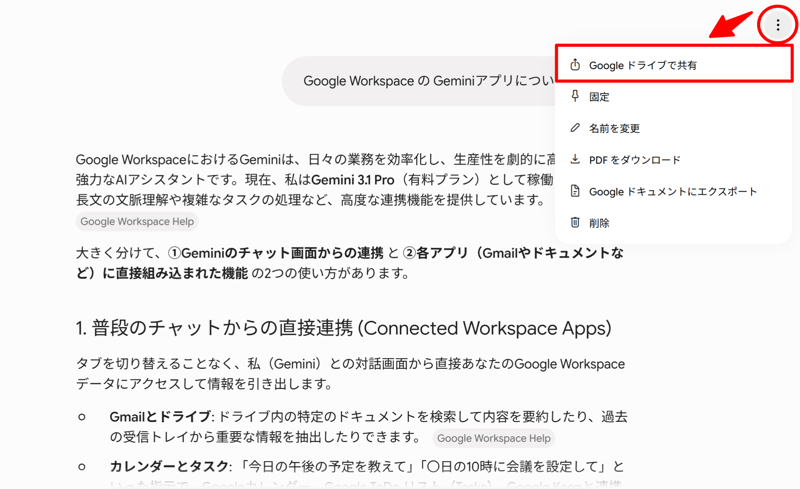800x489 pixels.
Task: Click text タブを切り替えることなく paragraph
Action: click(x=350, y=374)
